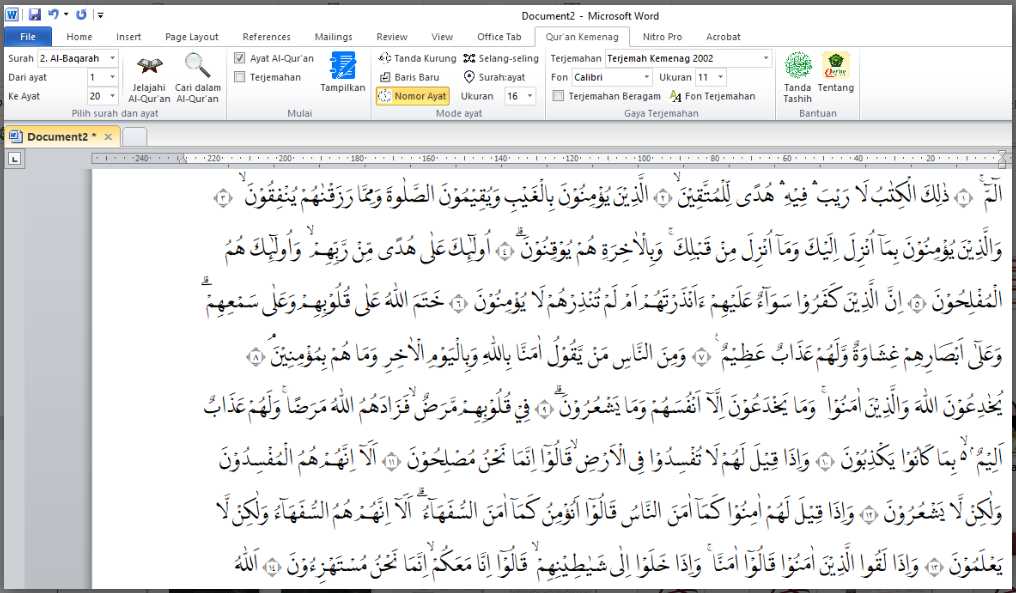Check Terjemahan Beragam checkbox
The image size is (1016, 593).
click(558, 96)
